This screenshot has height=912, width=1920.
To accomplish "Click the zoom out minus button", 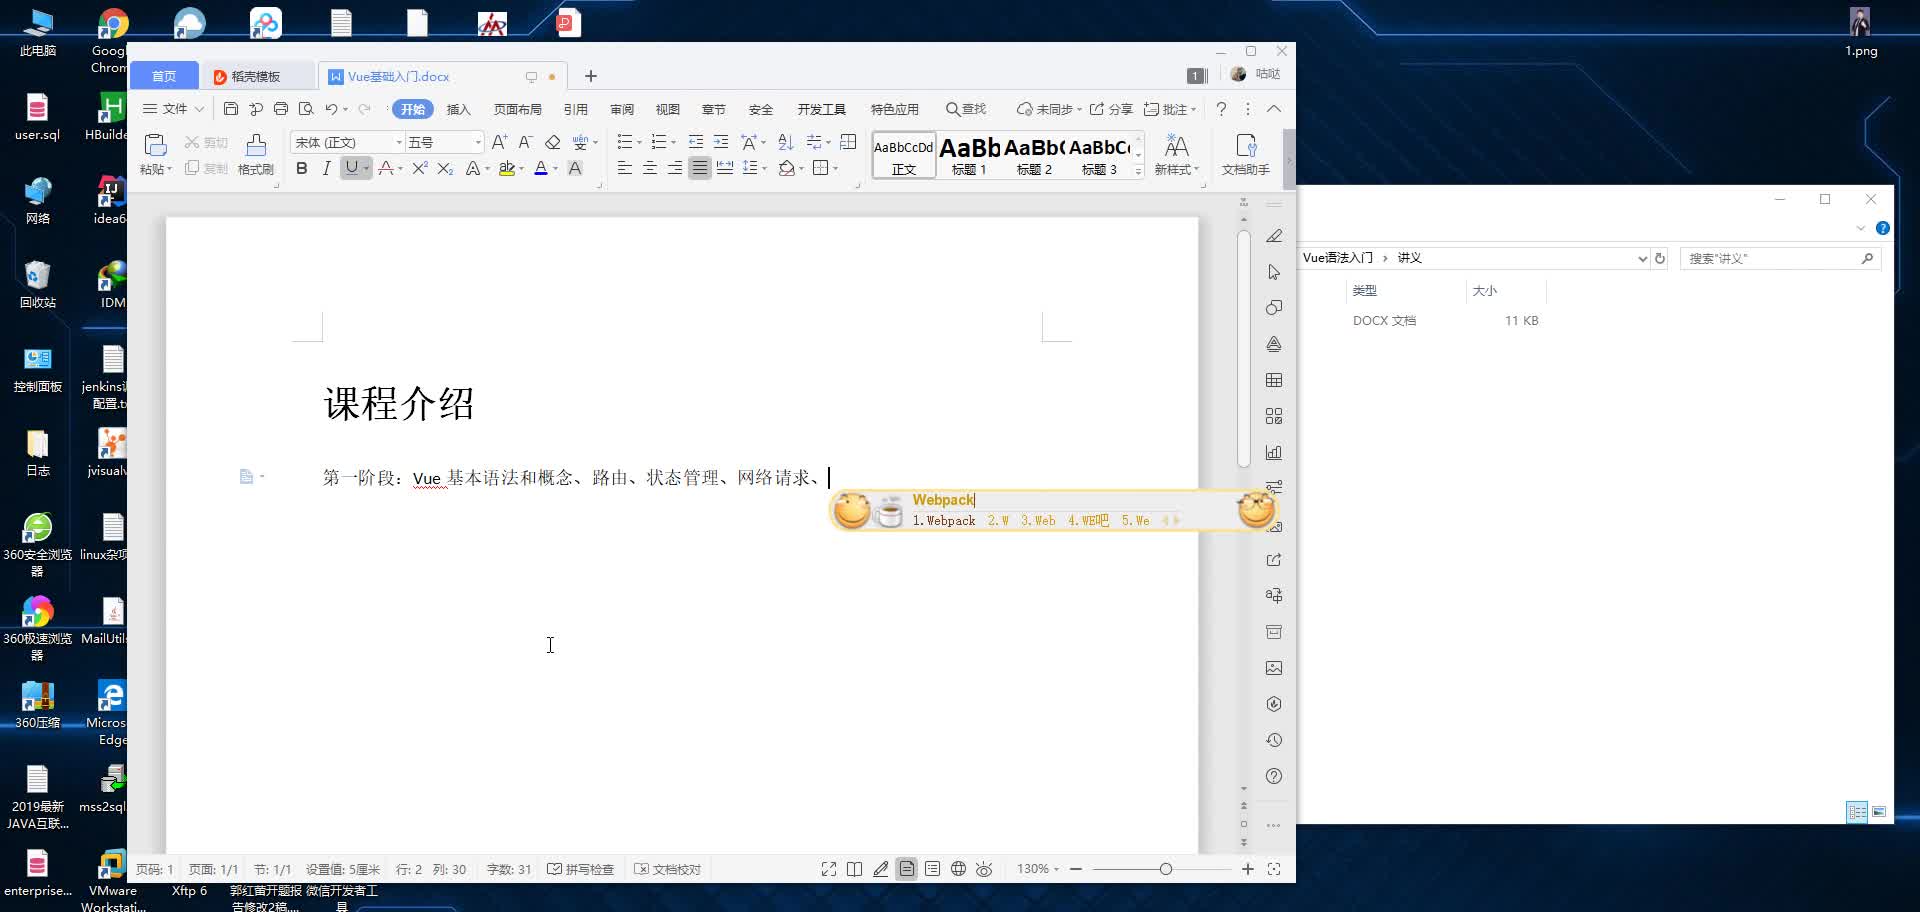I will 1076,869.
